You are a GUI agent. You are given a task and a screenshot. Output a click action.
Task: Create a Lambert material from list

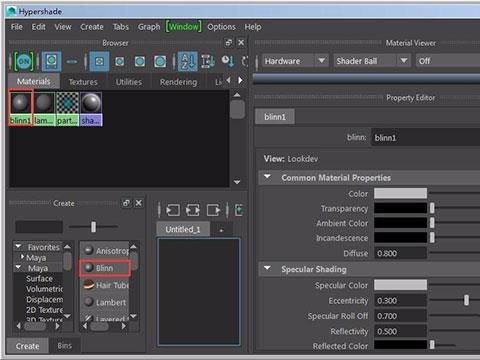(x=105, y=302)
